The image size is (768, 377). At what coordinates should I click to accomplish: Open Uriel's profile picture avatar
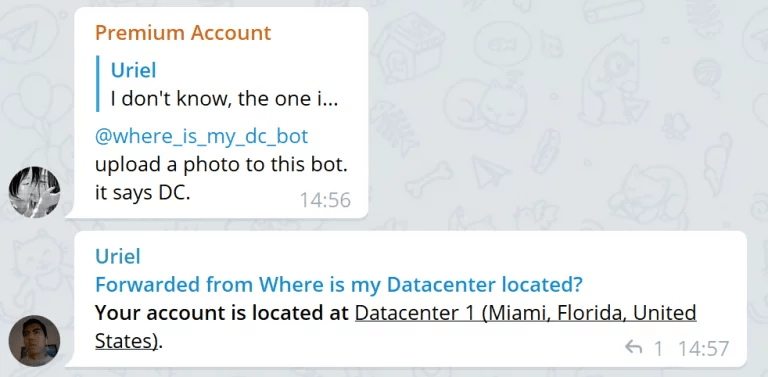coord(34,341)
